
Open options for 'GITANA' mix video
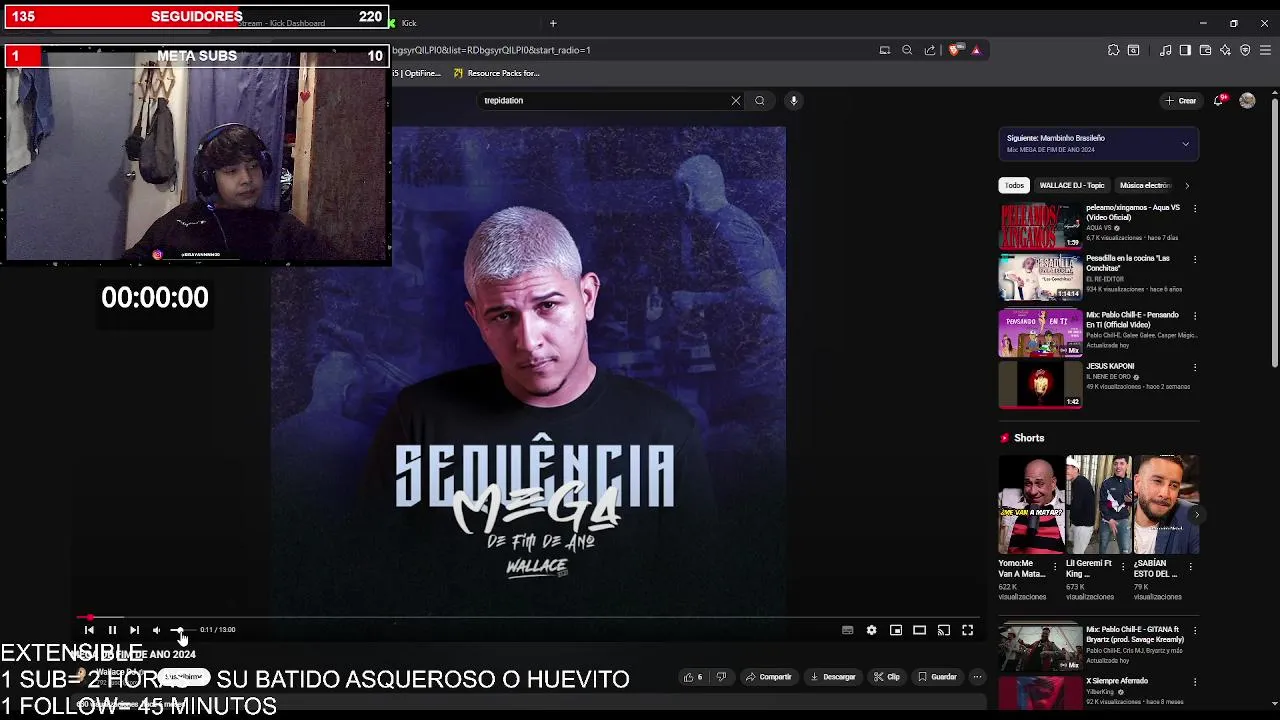click(x=1194, y=630)
